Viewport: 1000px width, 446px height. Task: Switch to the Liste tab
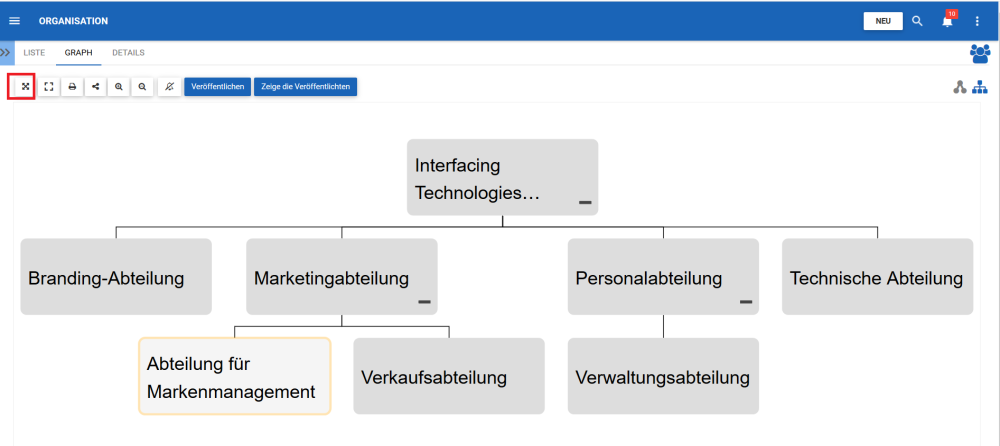tap(35, 53)
